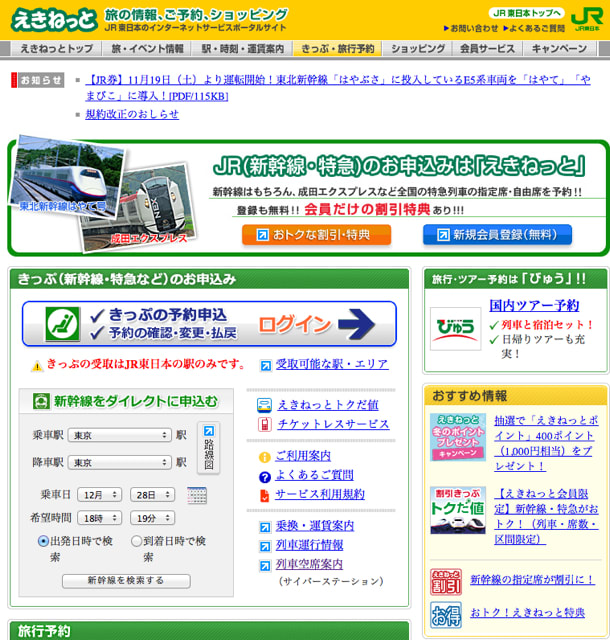The image size is (610, 640).
Task: Click the 列車運行情報 external link icon
Action: click(265, 546)
